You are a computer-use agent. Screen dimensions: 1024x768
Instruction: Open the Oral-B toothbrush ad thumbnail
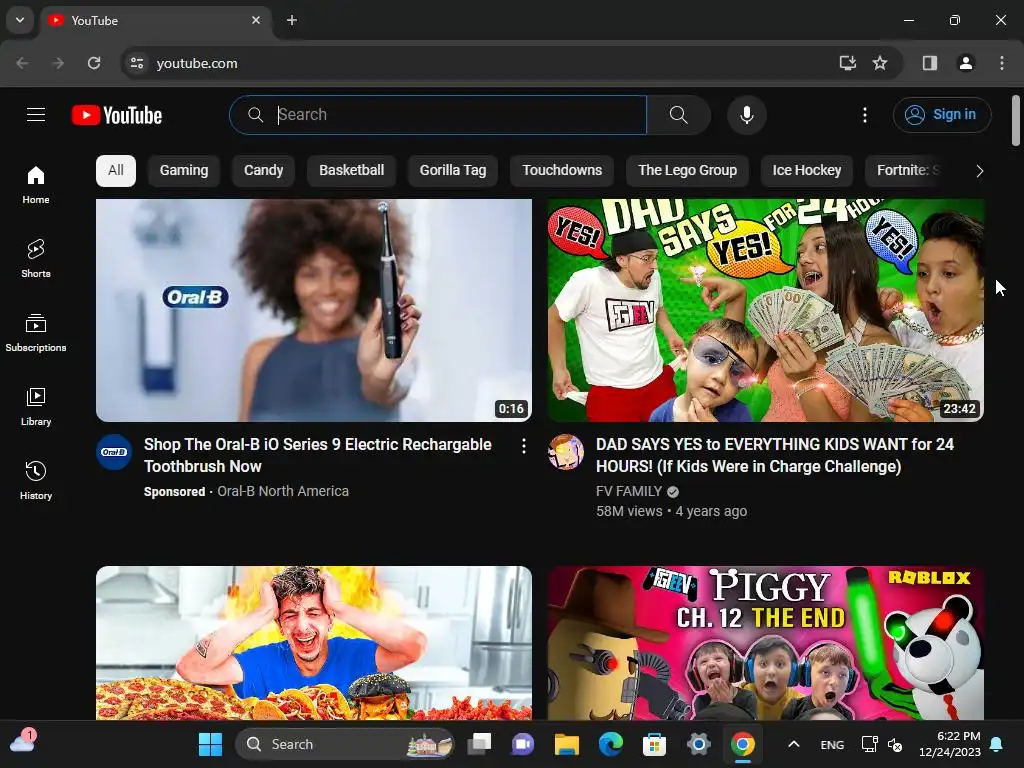pos(314,310)
